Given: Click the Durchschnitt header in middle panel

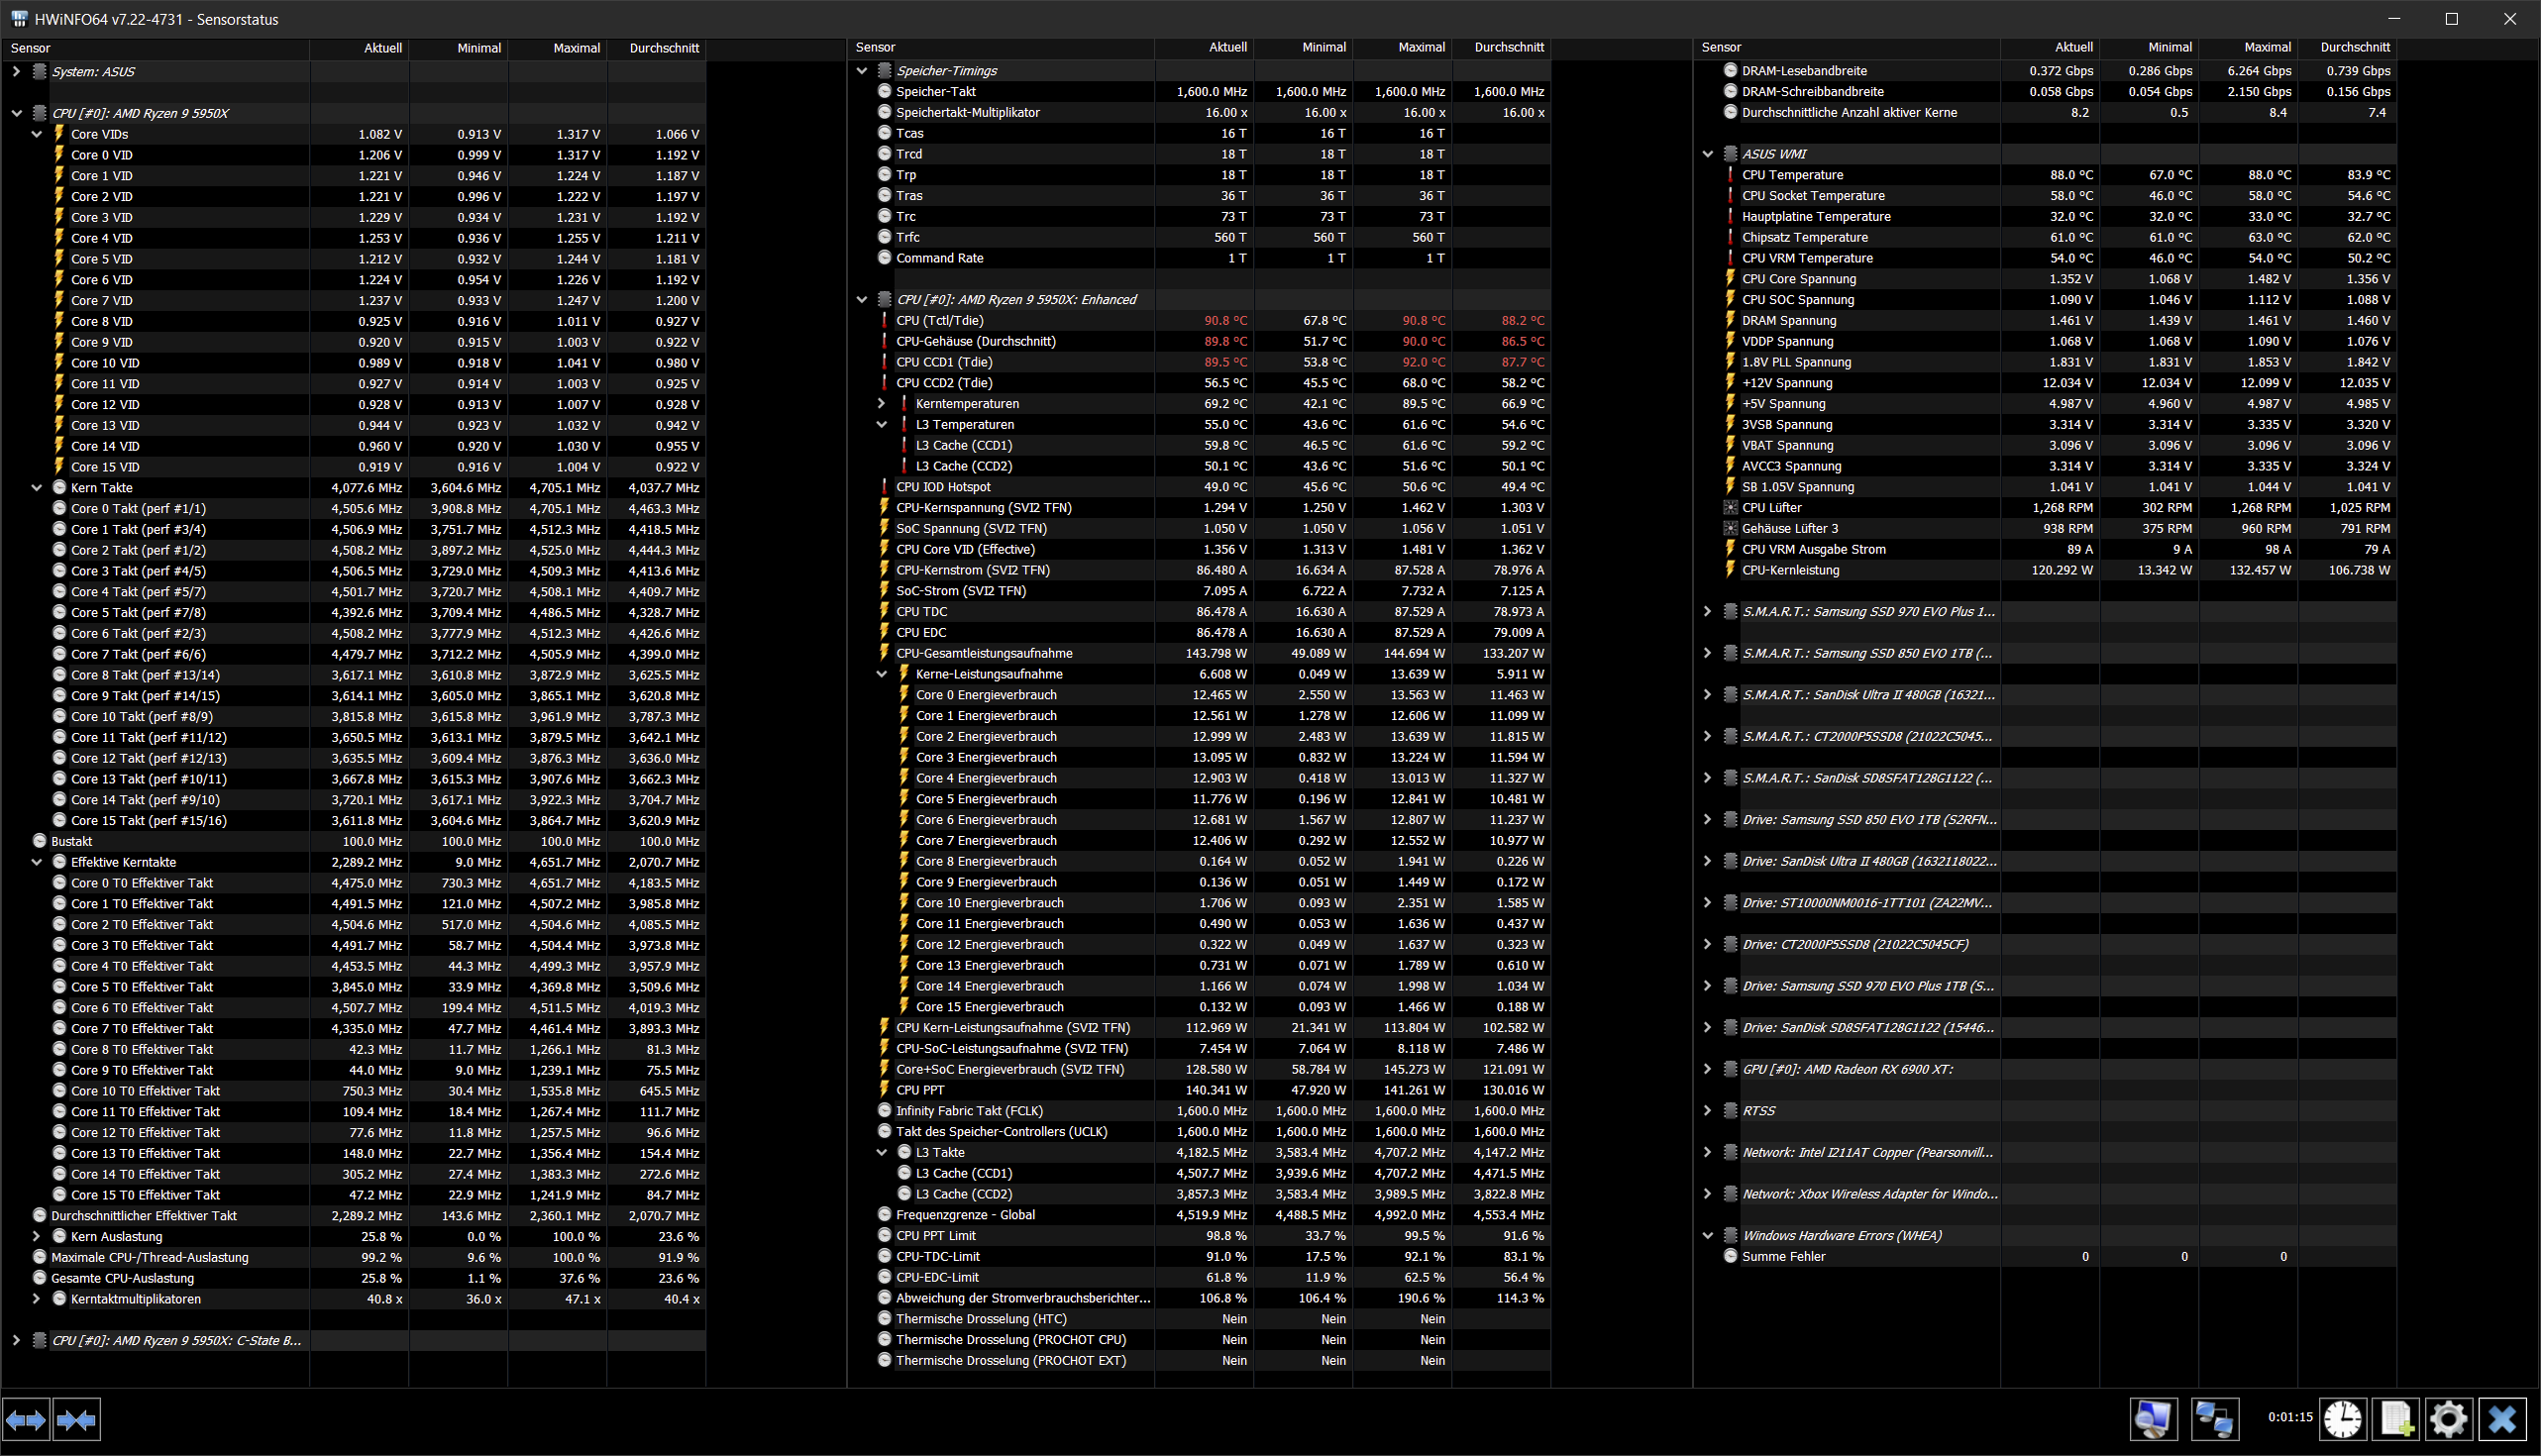Looking at the screenshot, I should [1508, 47].
